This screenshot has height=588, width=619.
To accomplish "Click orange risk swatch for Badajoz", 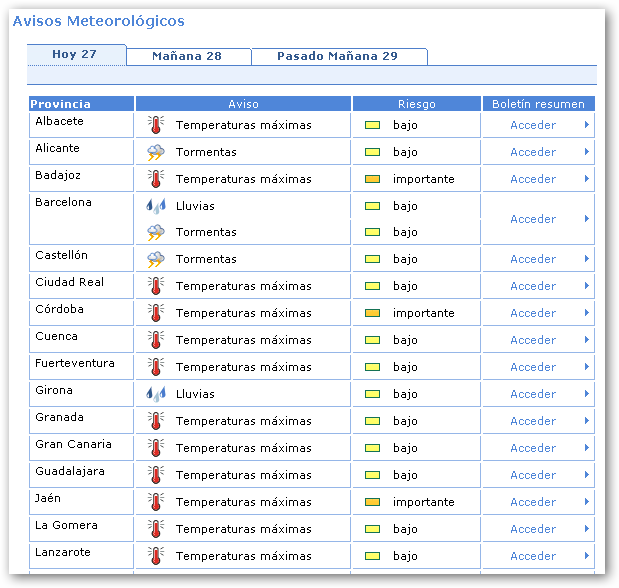I will (x=372, y=179).
